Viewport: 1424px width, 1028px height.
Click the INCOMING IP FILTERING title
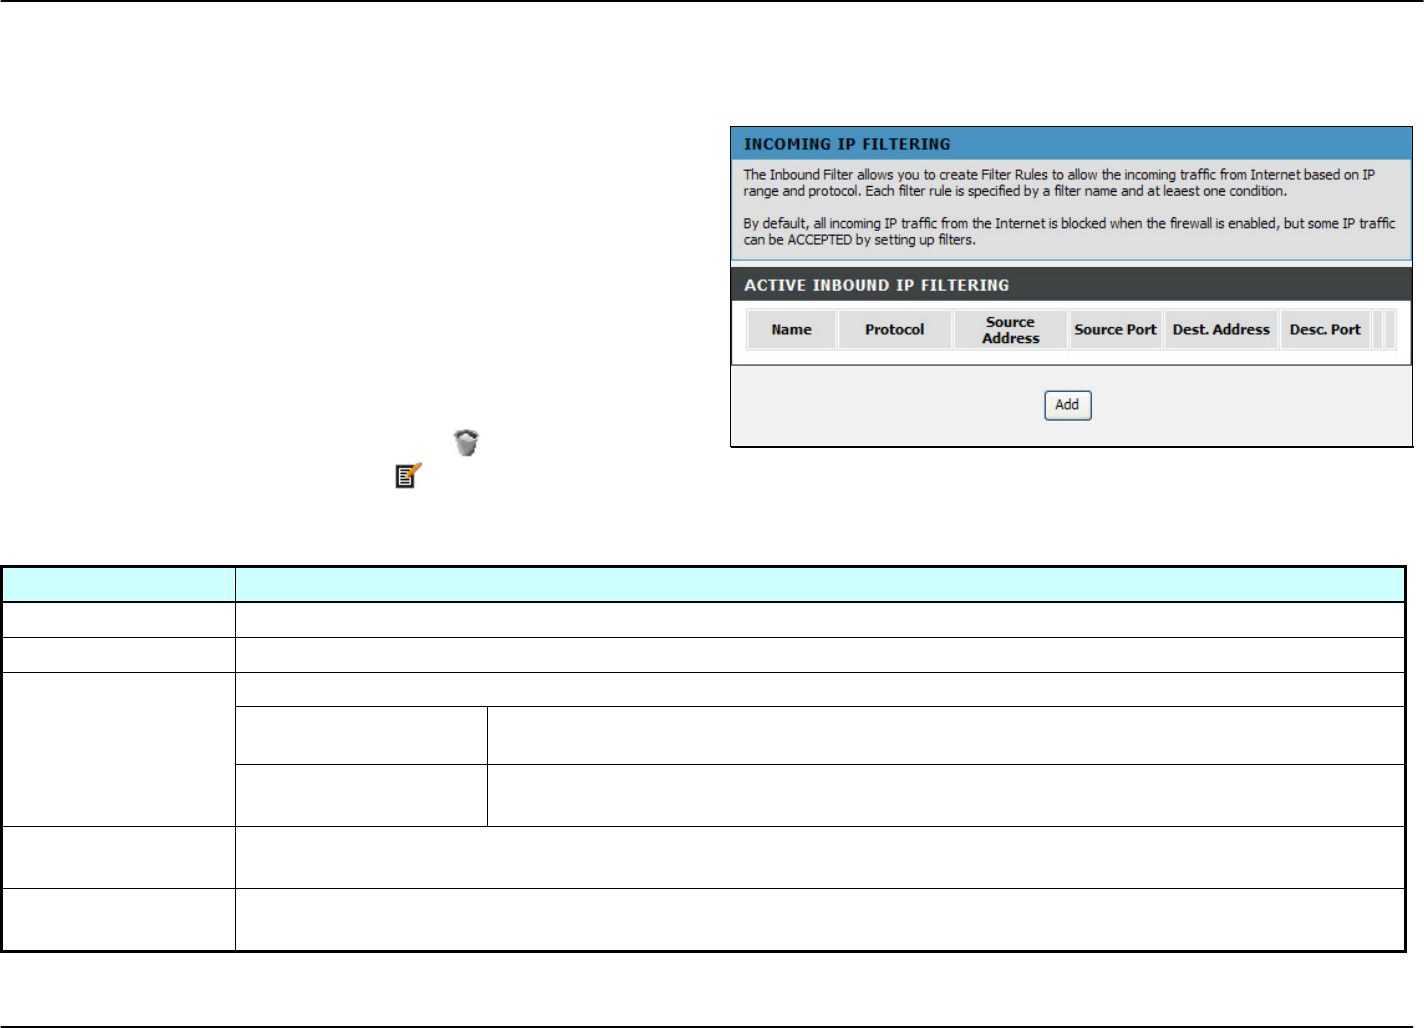(847, 144)
